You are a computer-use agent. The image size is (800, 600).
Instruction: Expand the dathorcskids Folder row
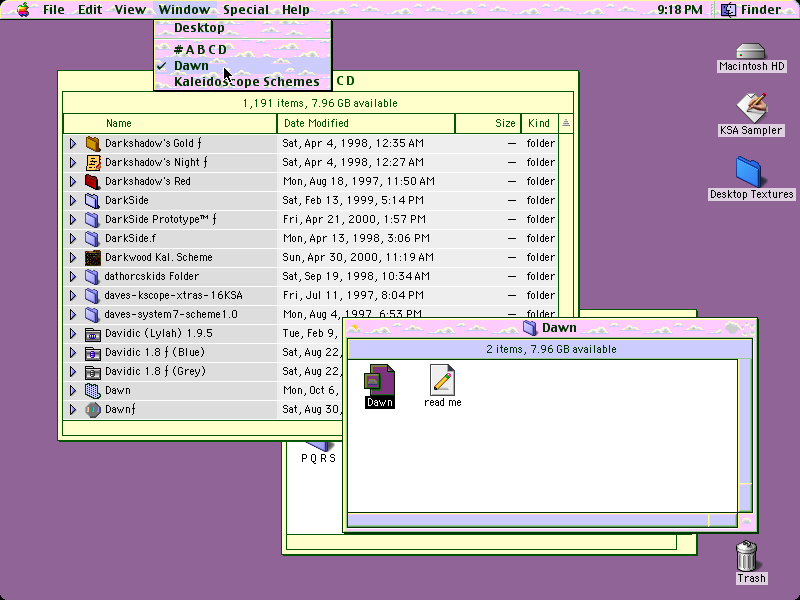pyautogui.click(x=73, y=277)
